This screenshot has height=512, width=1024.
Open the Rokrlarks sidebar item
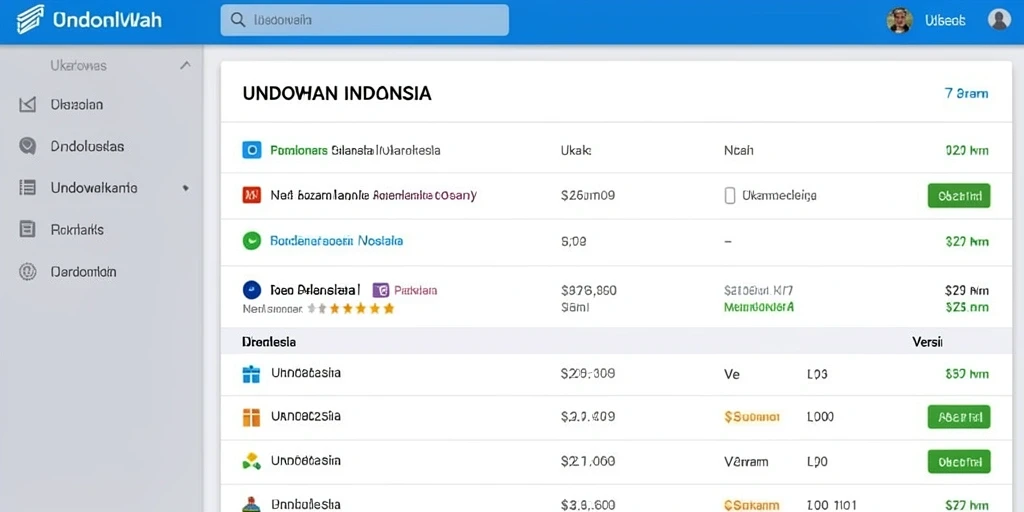(x=76, y=230)
